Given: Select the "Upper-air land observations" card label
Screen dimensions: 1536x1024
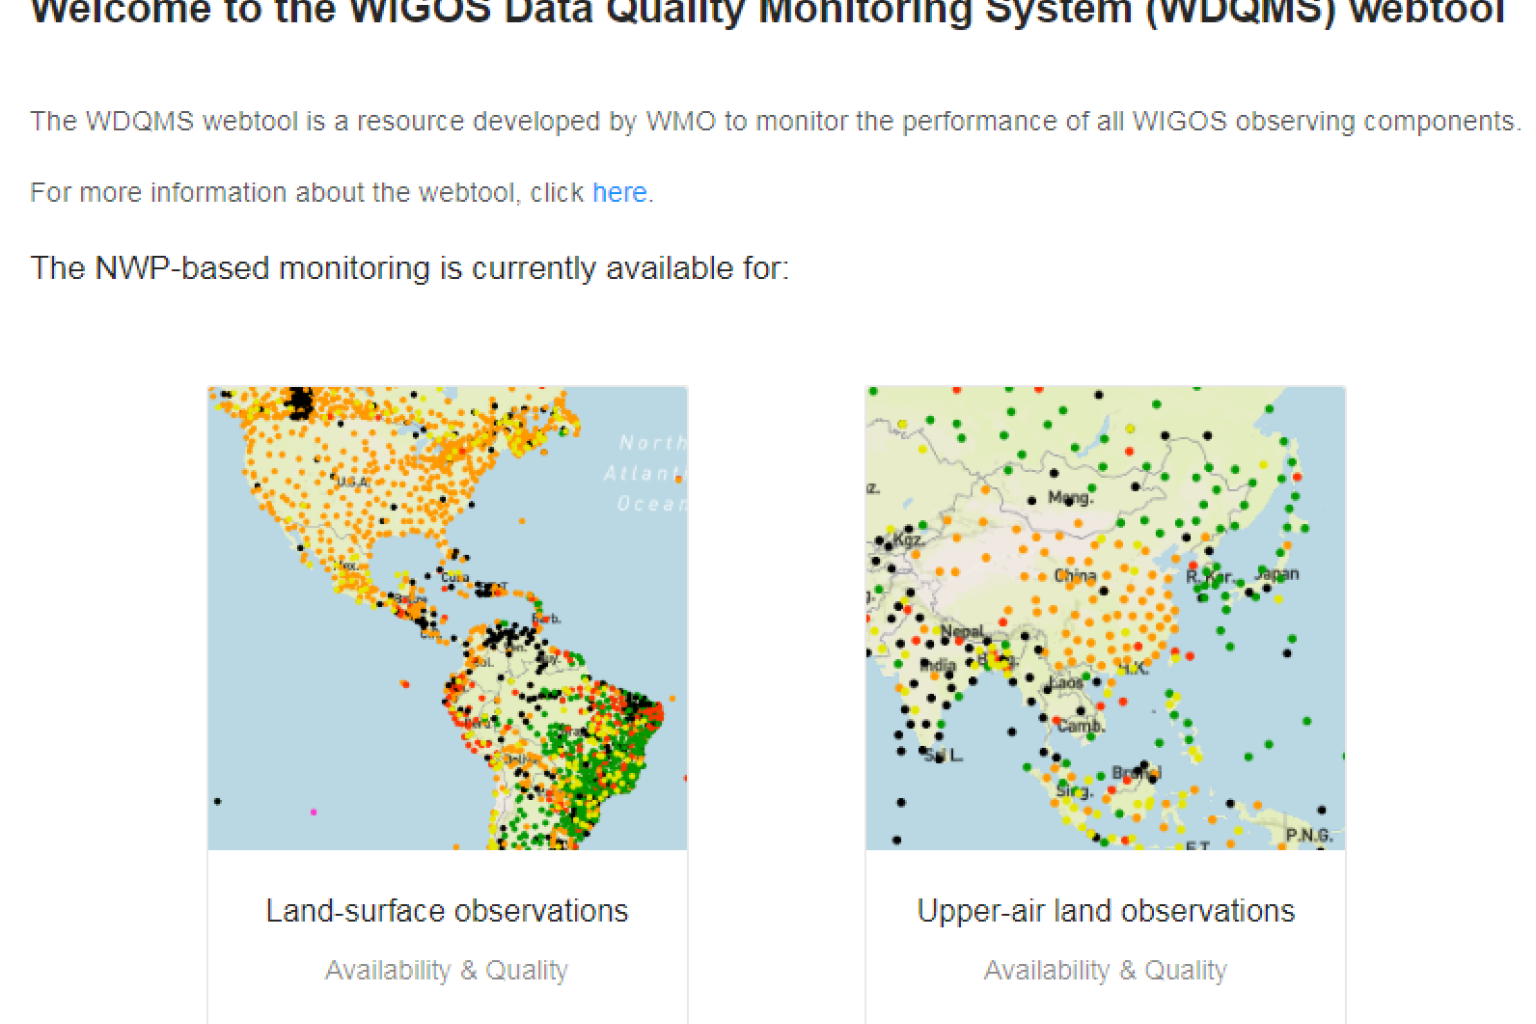Looking at the screenshot, I should point(1105,910).
